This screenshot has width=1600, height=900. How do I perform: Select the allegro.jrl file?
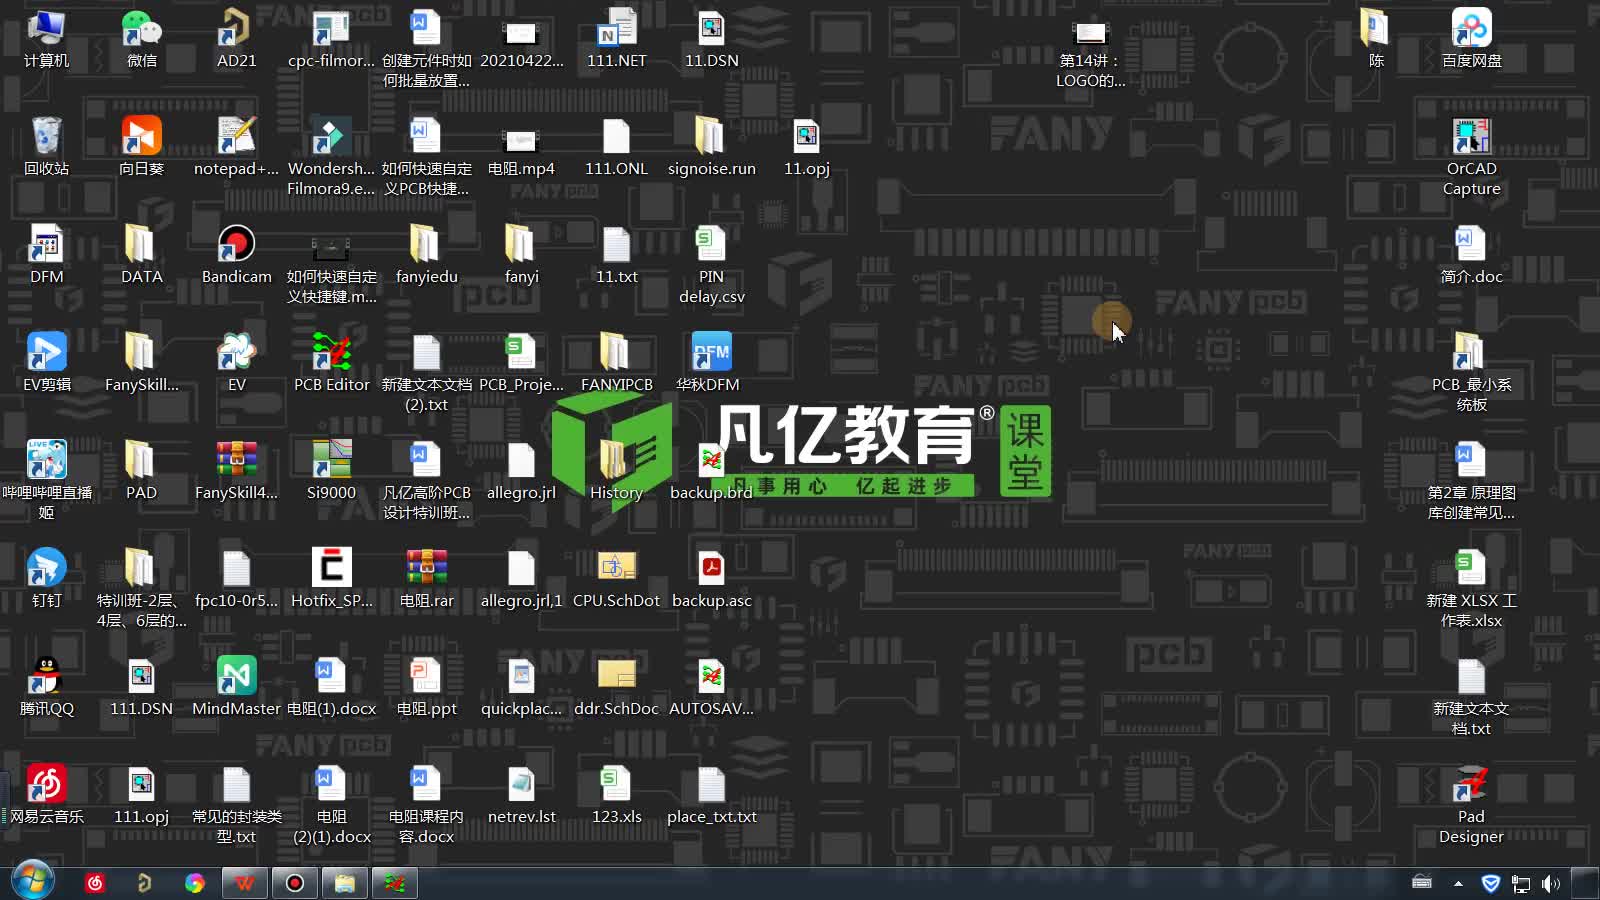pyautogui.click(x=521, y=472)
